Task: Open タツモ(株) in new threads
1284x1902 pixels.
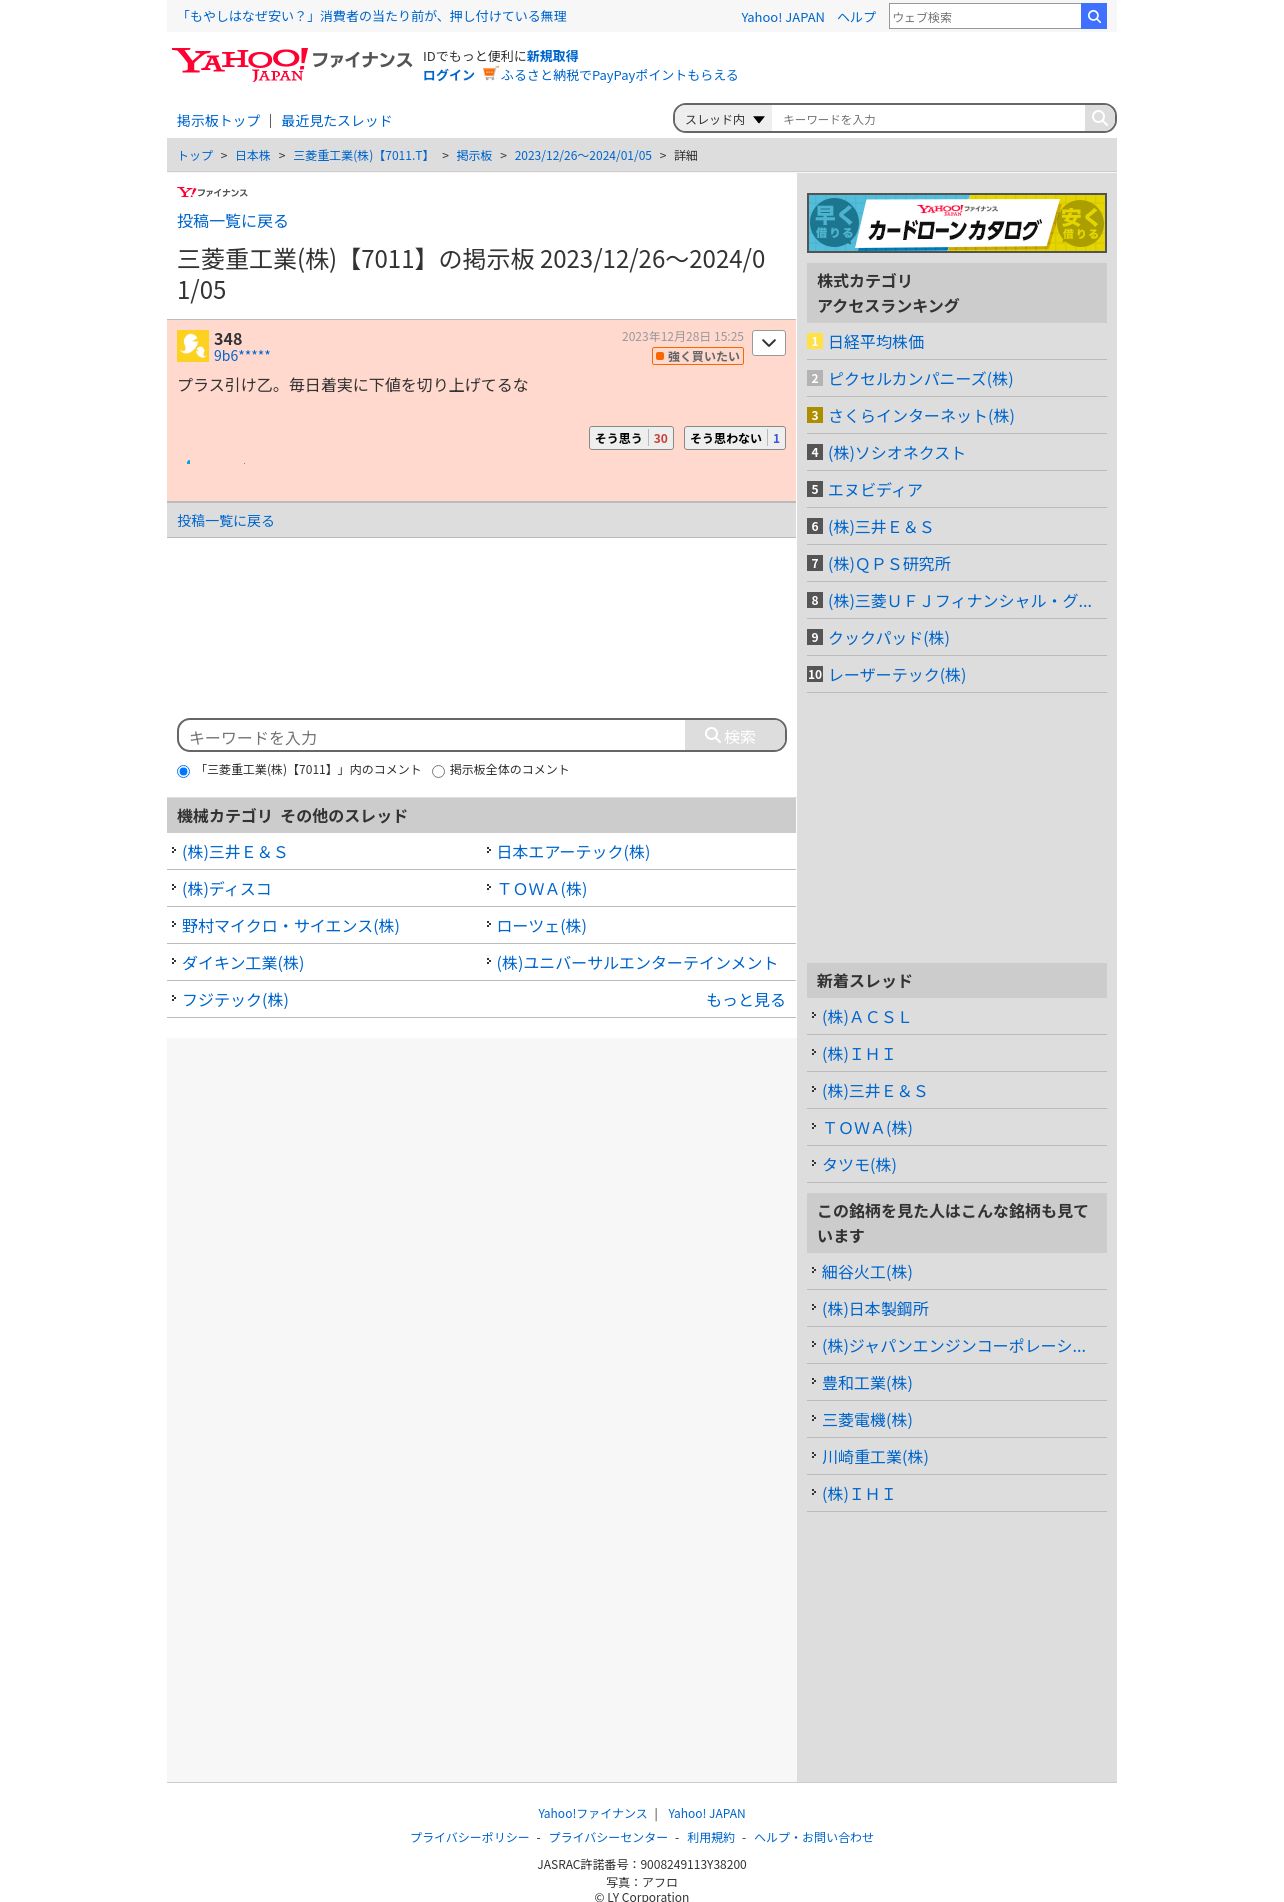Action: tap(859, 1165)
